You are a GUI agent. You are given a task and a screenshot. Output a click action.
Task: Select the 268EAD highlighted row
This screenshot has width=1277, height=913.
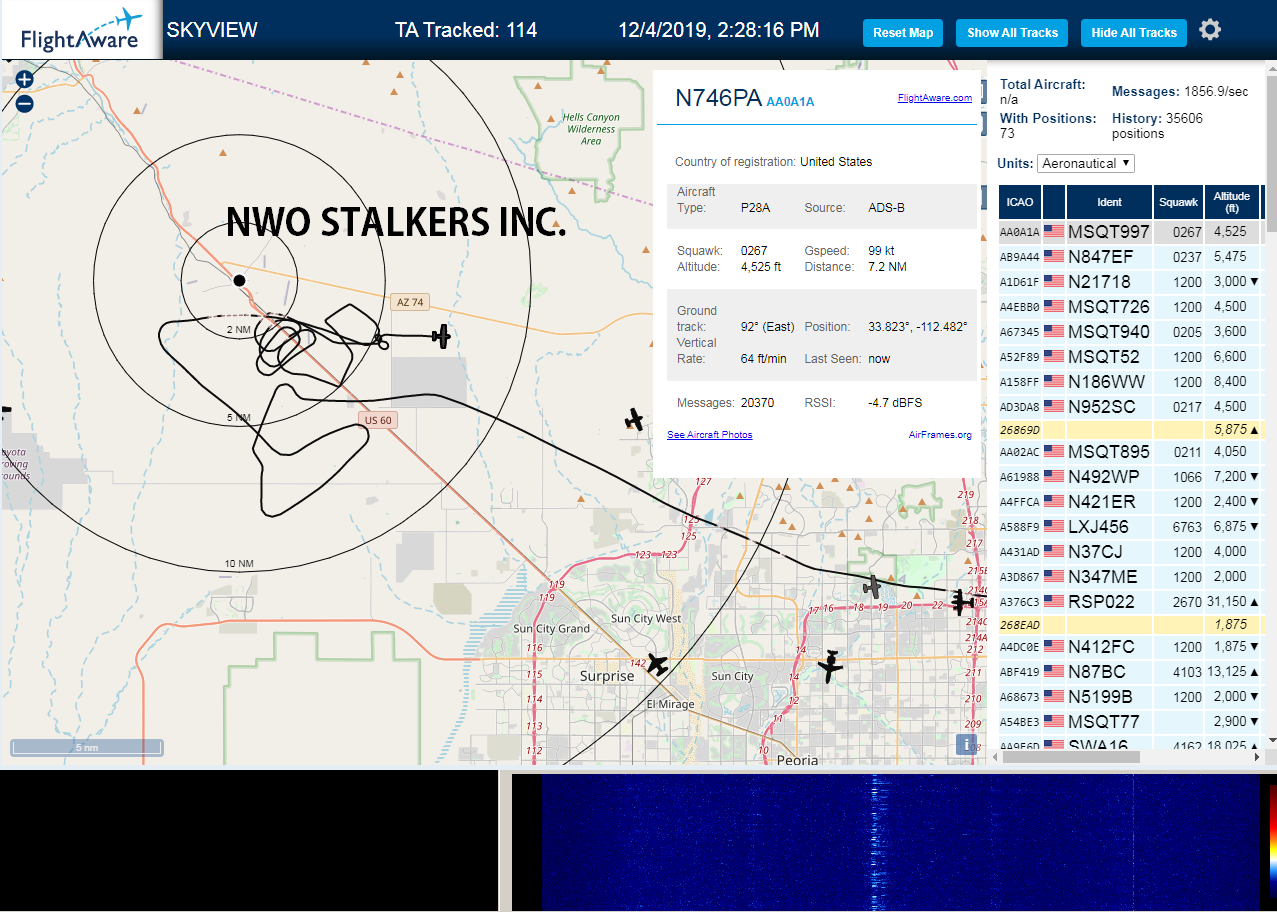click(x=1130, y=625)
